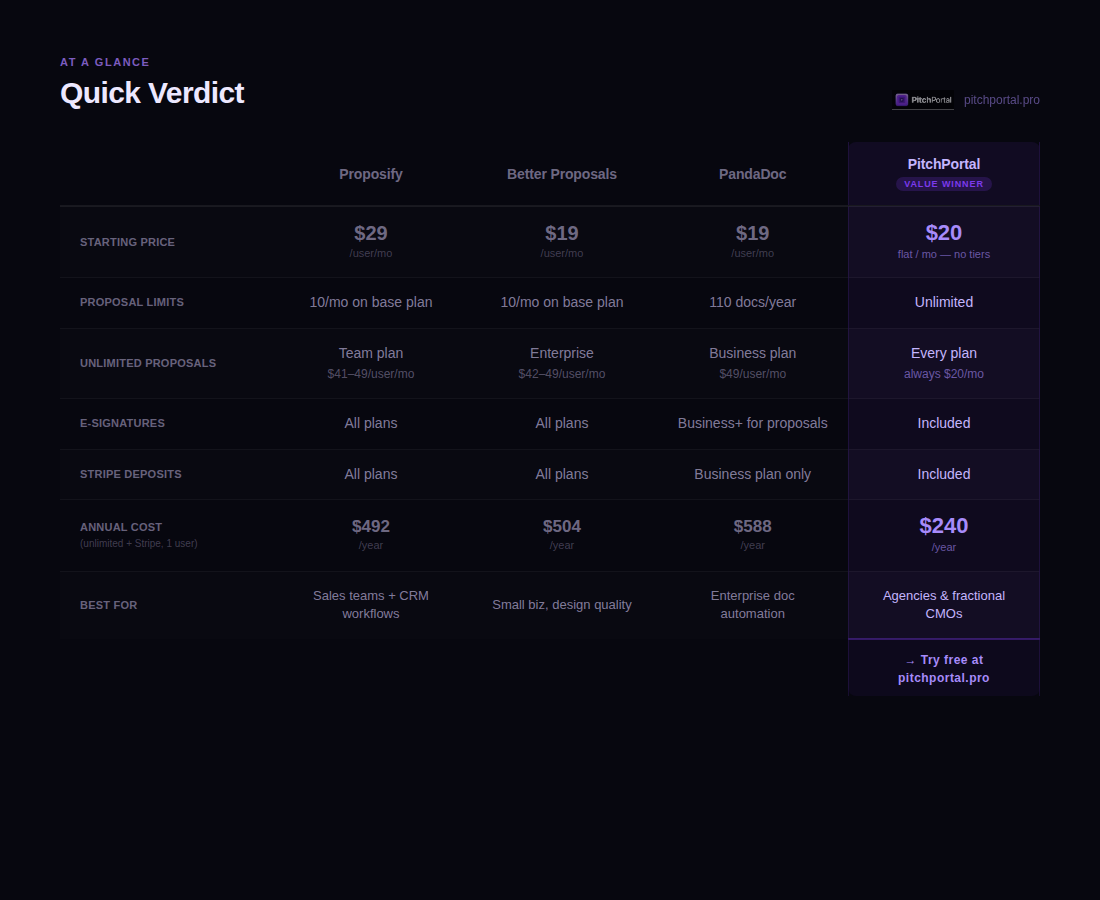Click the PROPOSAL LIMITS row label
The image size is (1100, 900).
coord(132,302)
